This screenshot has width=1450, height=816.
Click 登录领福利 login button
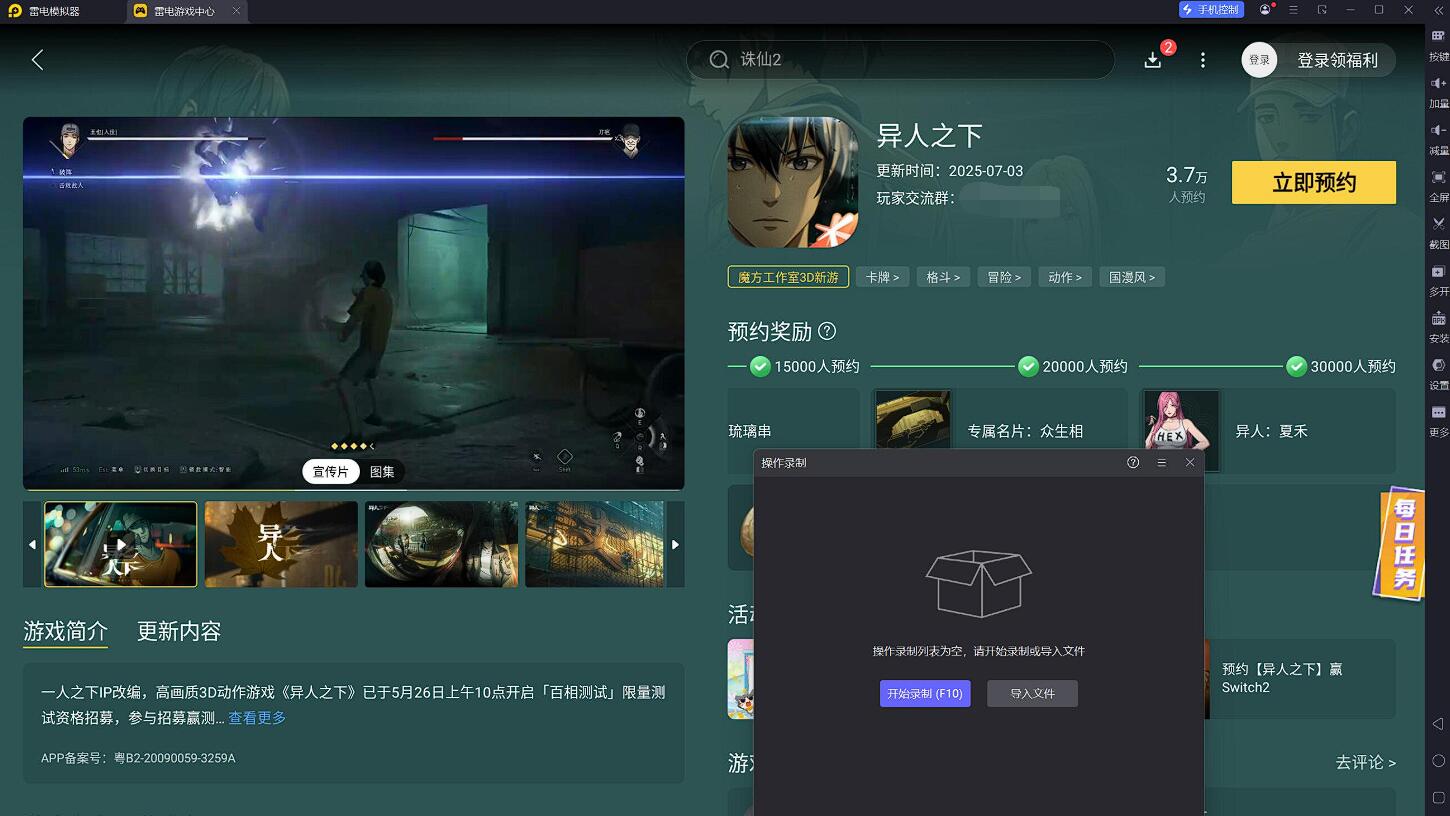(1337, 60)
